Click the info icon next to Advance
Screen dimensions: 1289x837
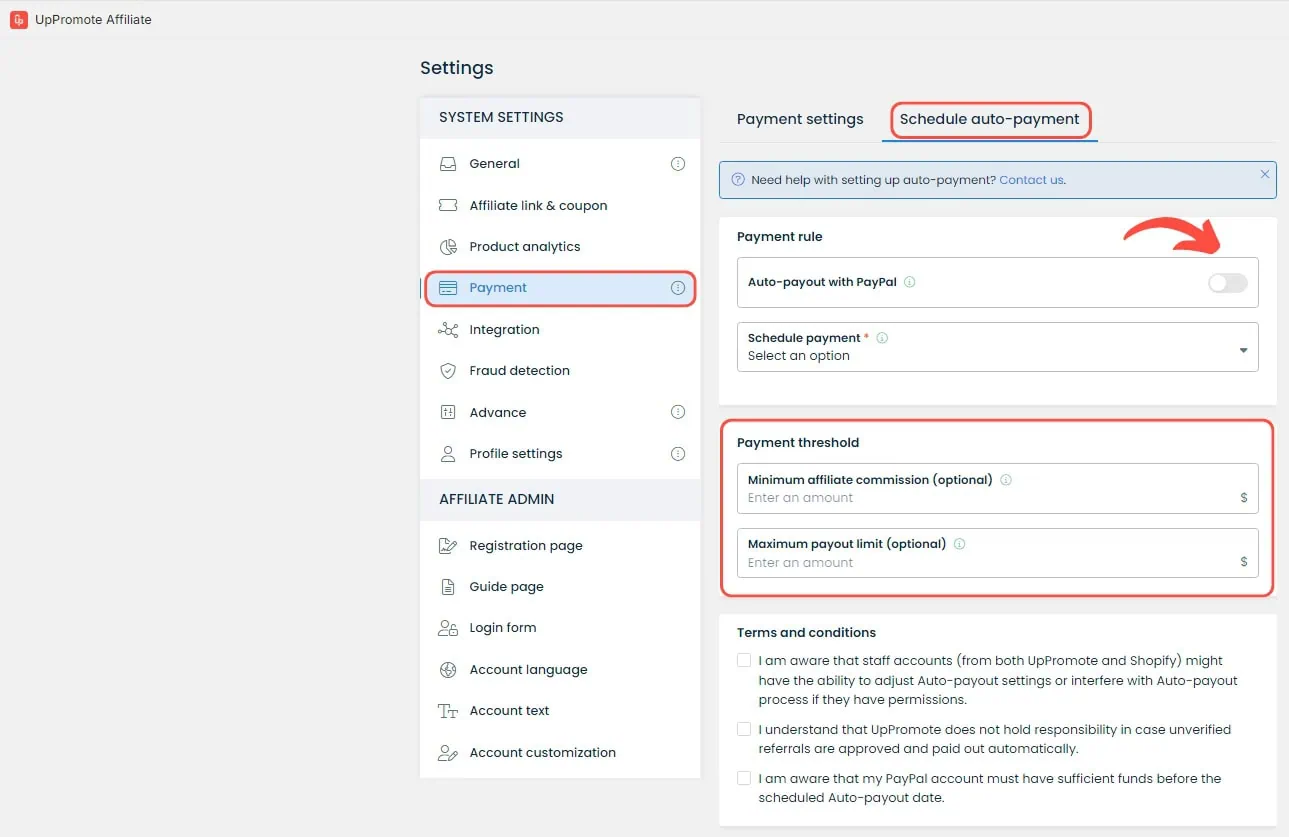tap(678, 412)
